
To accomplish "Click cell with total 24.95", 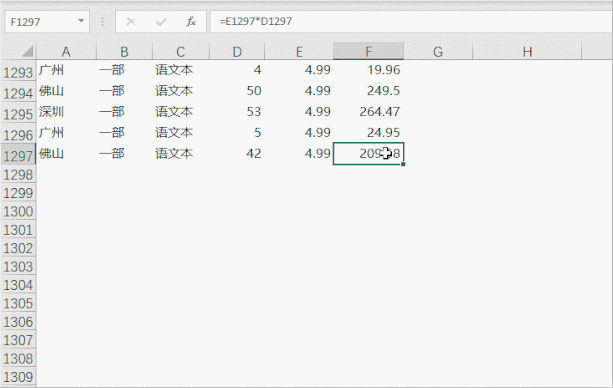I will pos(368,133).
